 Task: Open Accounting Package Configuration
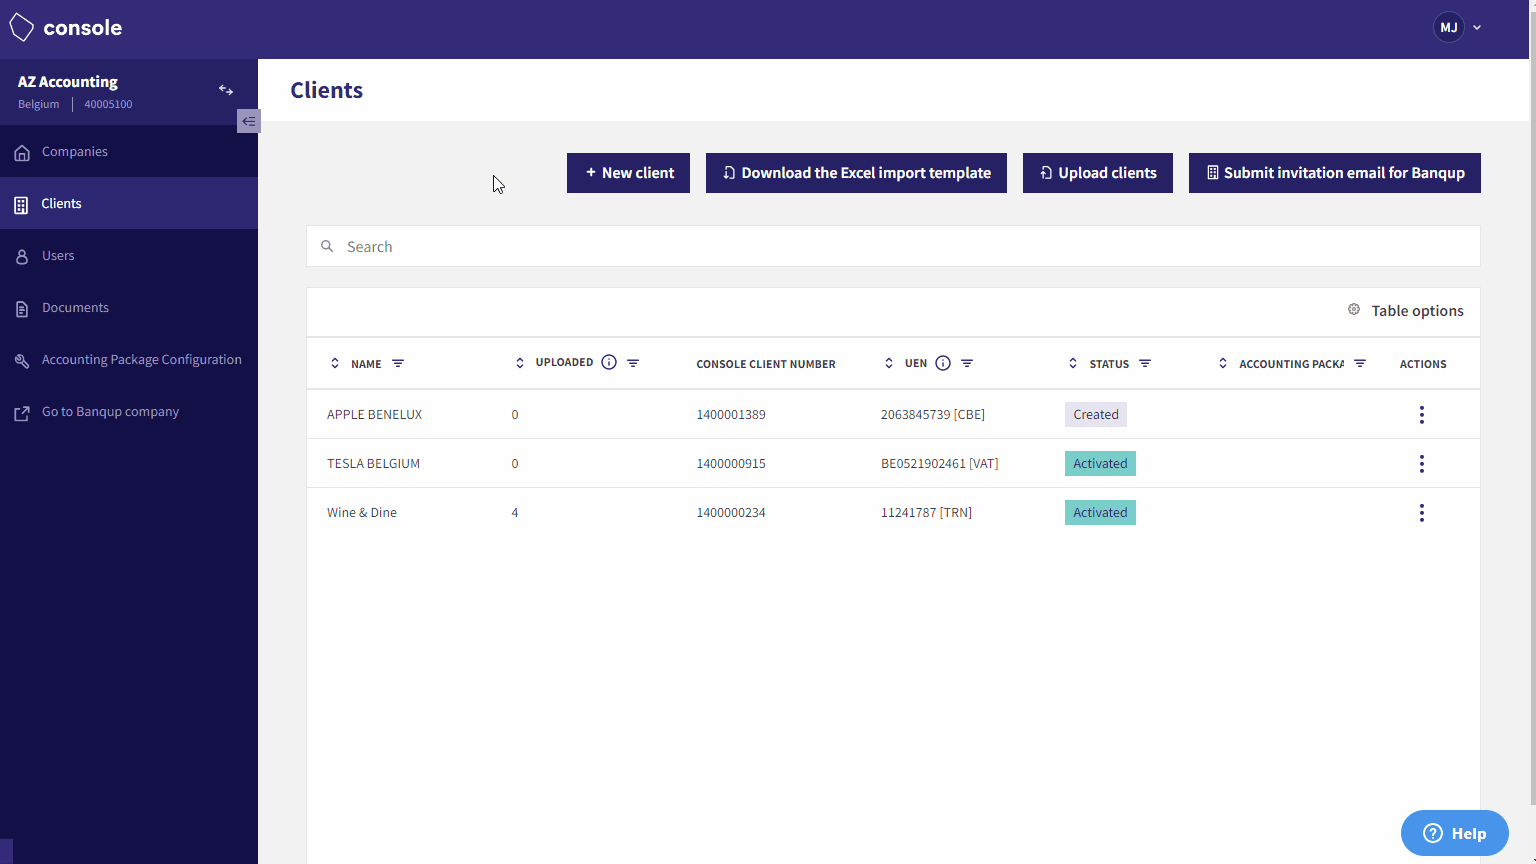(x=129, y=360)
